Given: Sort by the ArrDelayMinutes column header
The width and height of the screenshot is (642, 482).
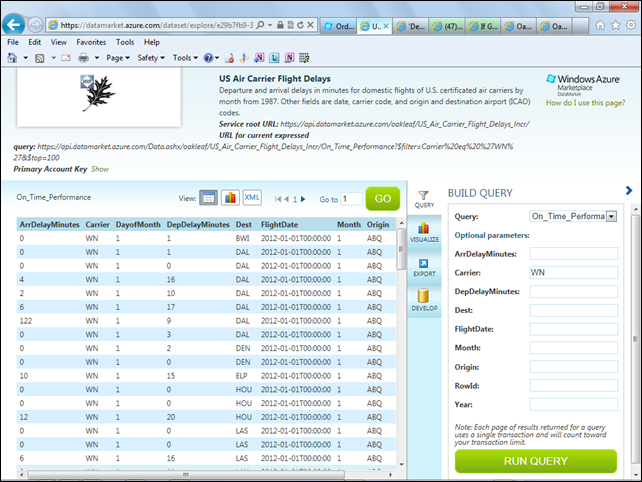Looking at the screenshot, I should (x=50, y=224).
